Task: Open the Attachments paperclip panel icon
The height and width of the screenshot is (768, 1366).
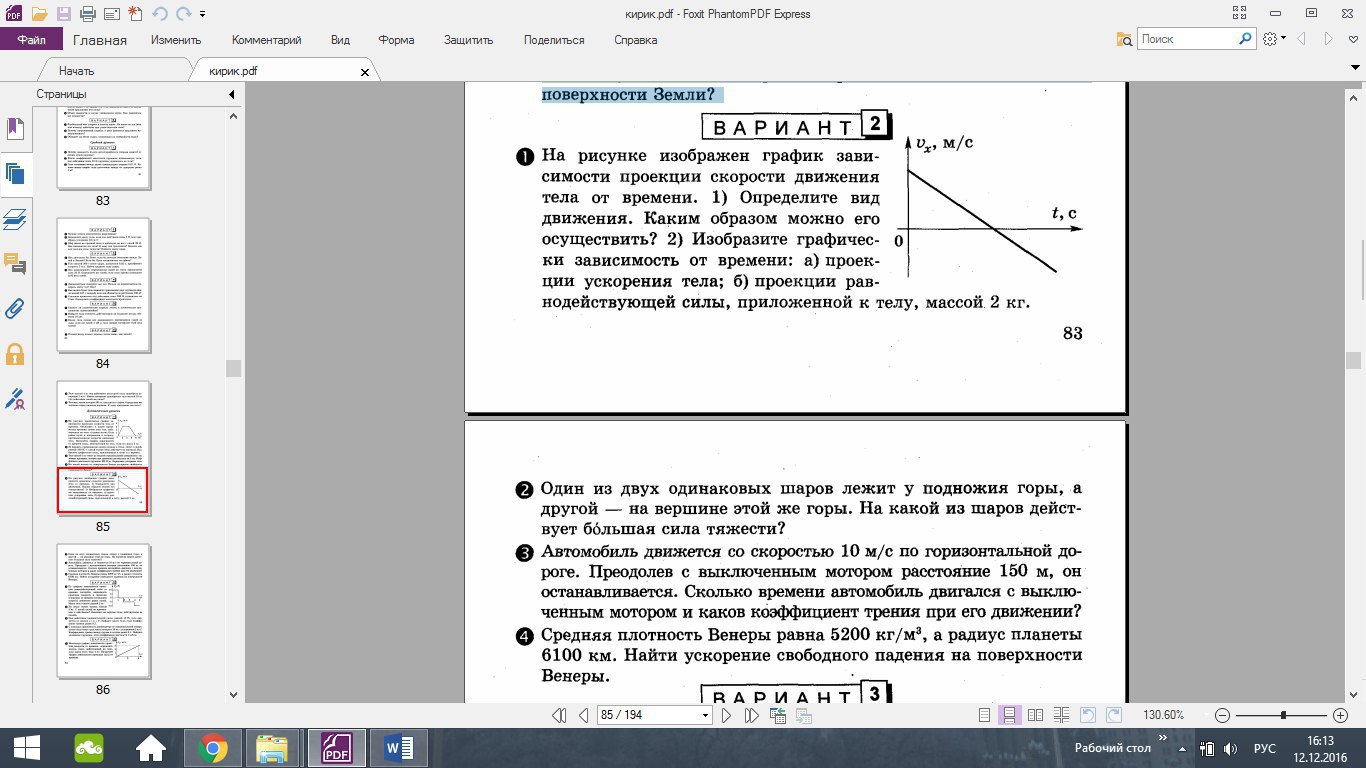Action: [15, 308]
